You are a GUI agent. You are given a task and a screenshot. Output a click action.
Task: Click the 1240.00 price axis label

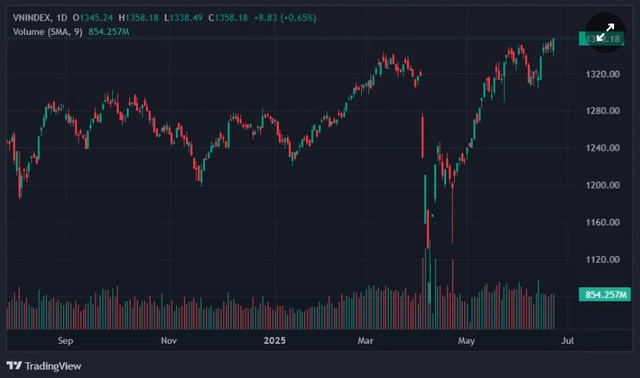click(x=602, y=148)
